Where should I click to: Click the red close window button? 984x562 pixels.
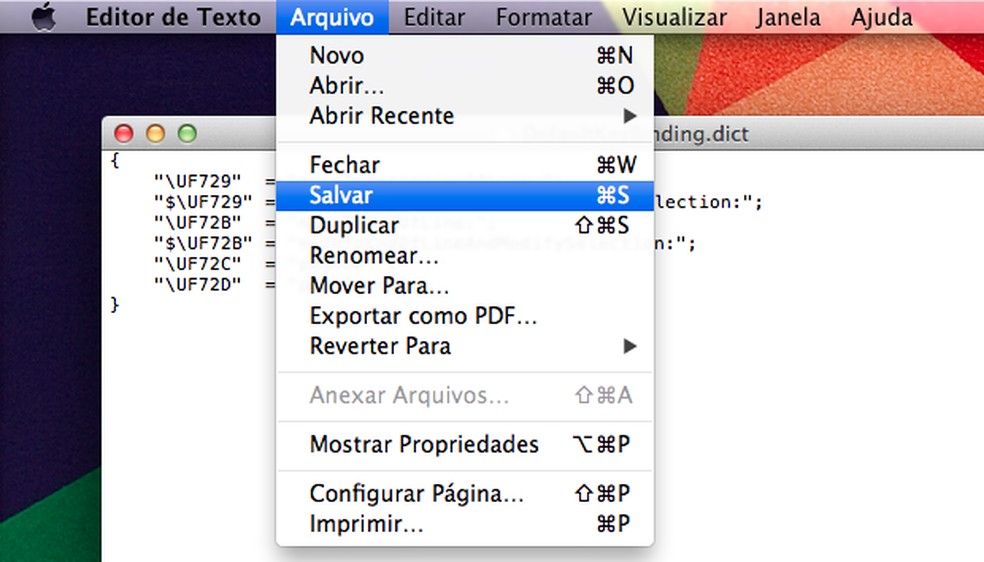(x=124, y=134)
